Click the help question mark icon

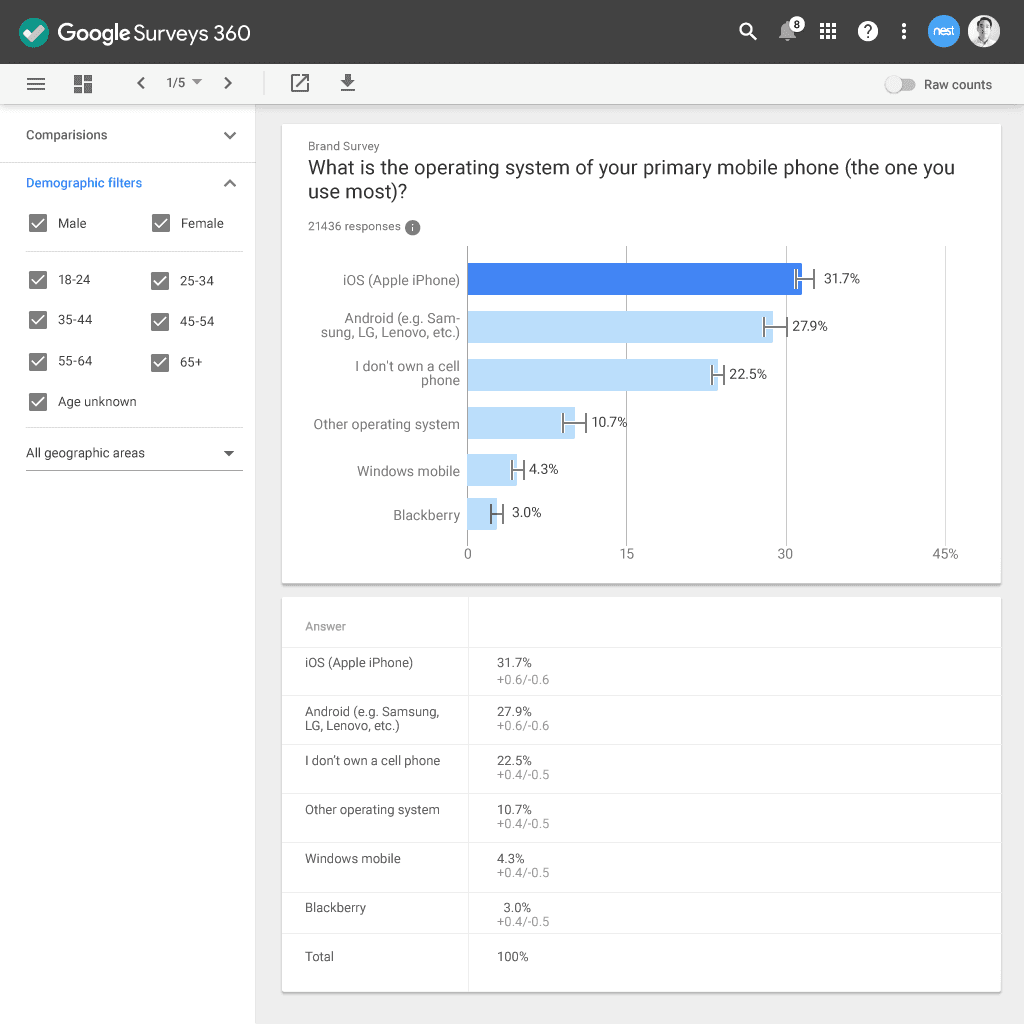click(868, 32)
